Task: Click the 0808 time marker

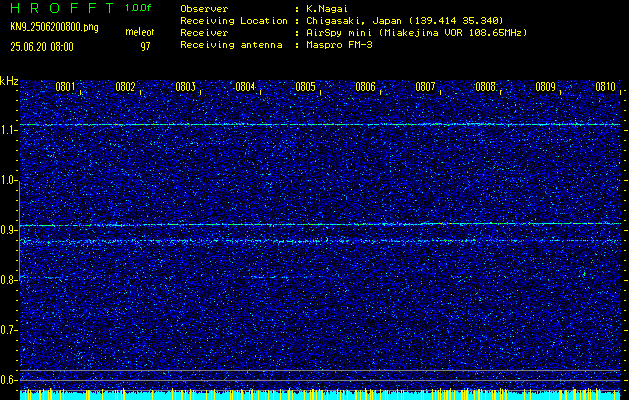Action: (485, 87)
